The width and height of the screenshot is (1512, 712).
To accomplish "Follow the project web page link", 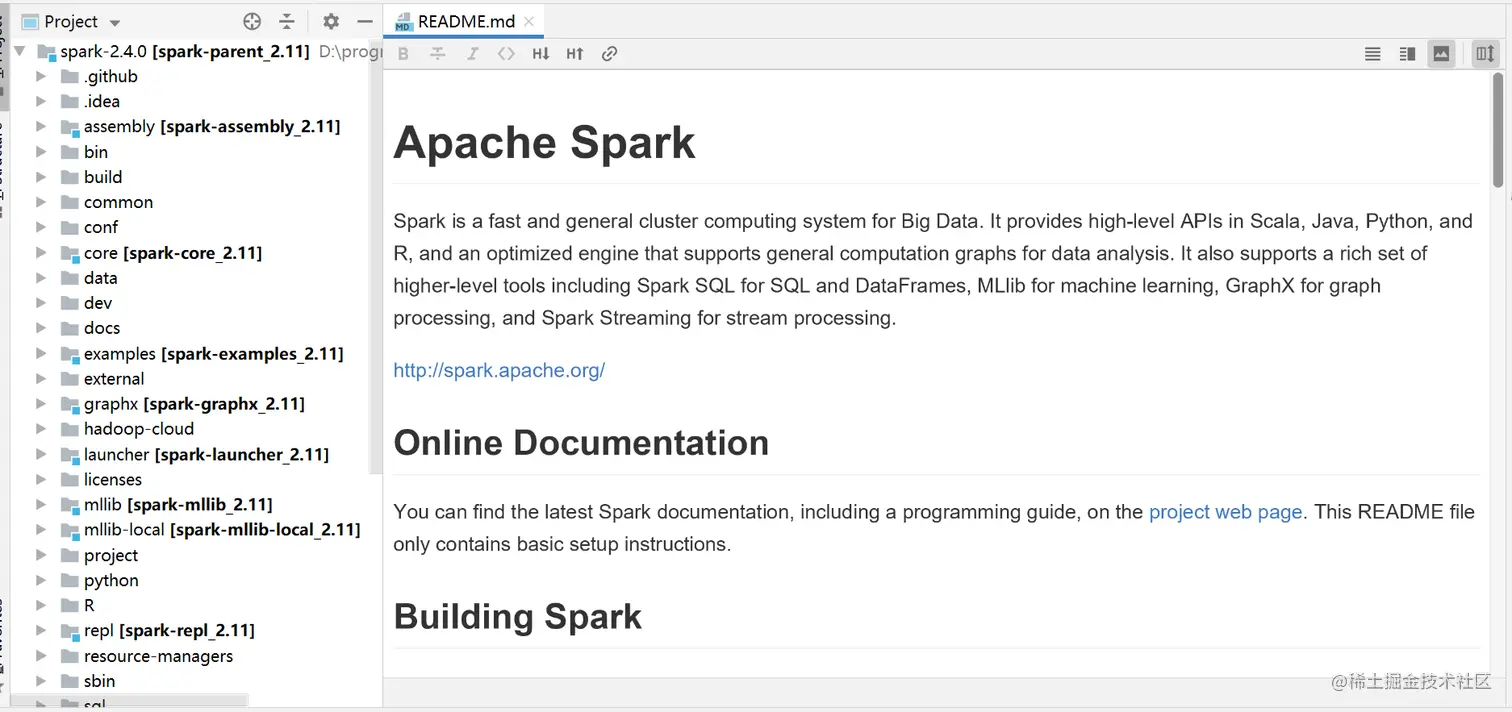I will pyautogui.click(x=1225, y=512).
